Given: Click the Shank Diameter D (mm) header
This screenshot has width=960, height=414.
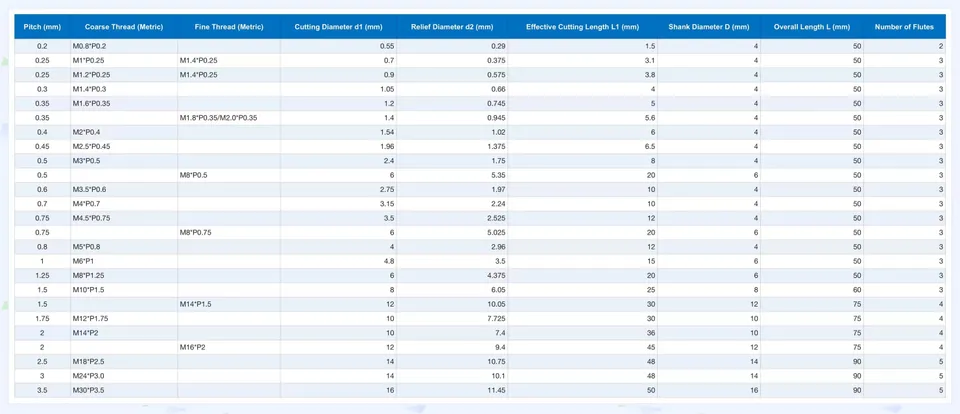Looking at the screenshot, I should [x=709, y=27].
